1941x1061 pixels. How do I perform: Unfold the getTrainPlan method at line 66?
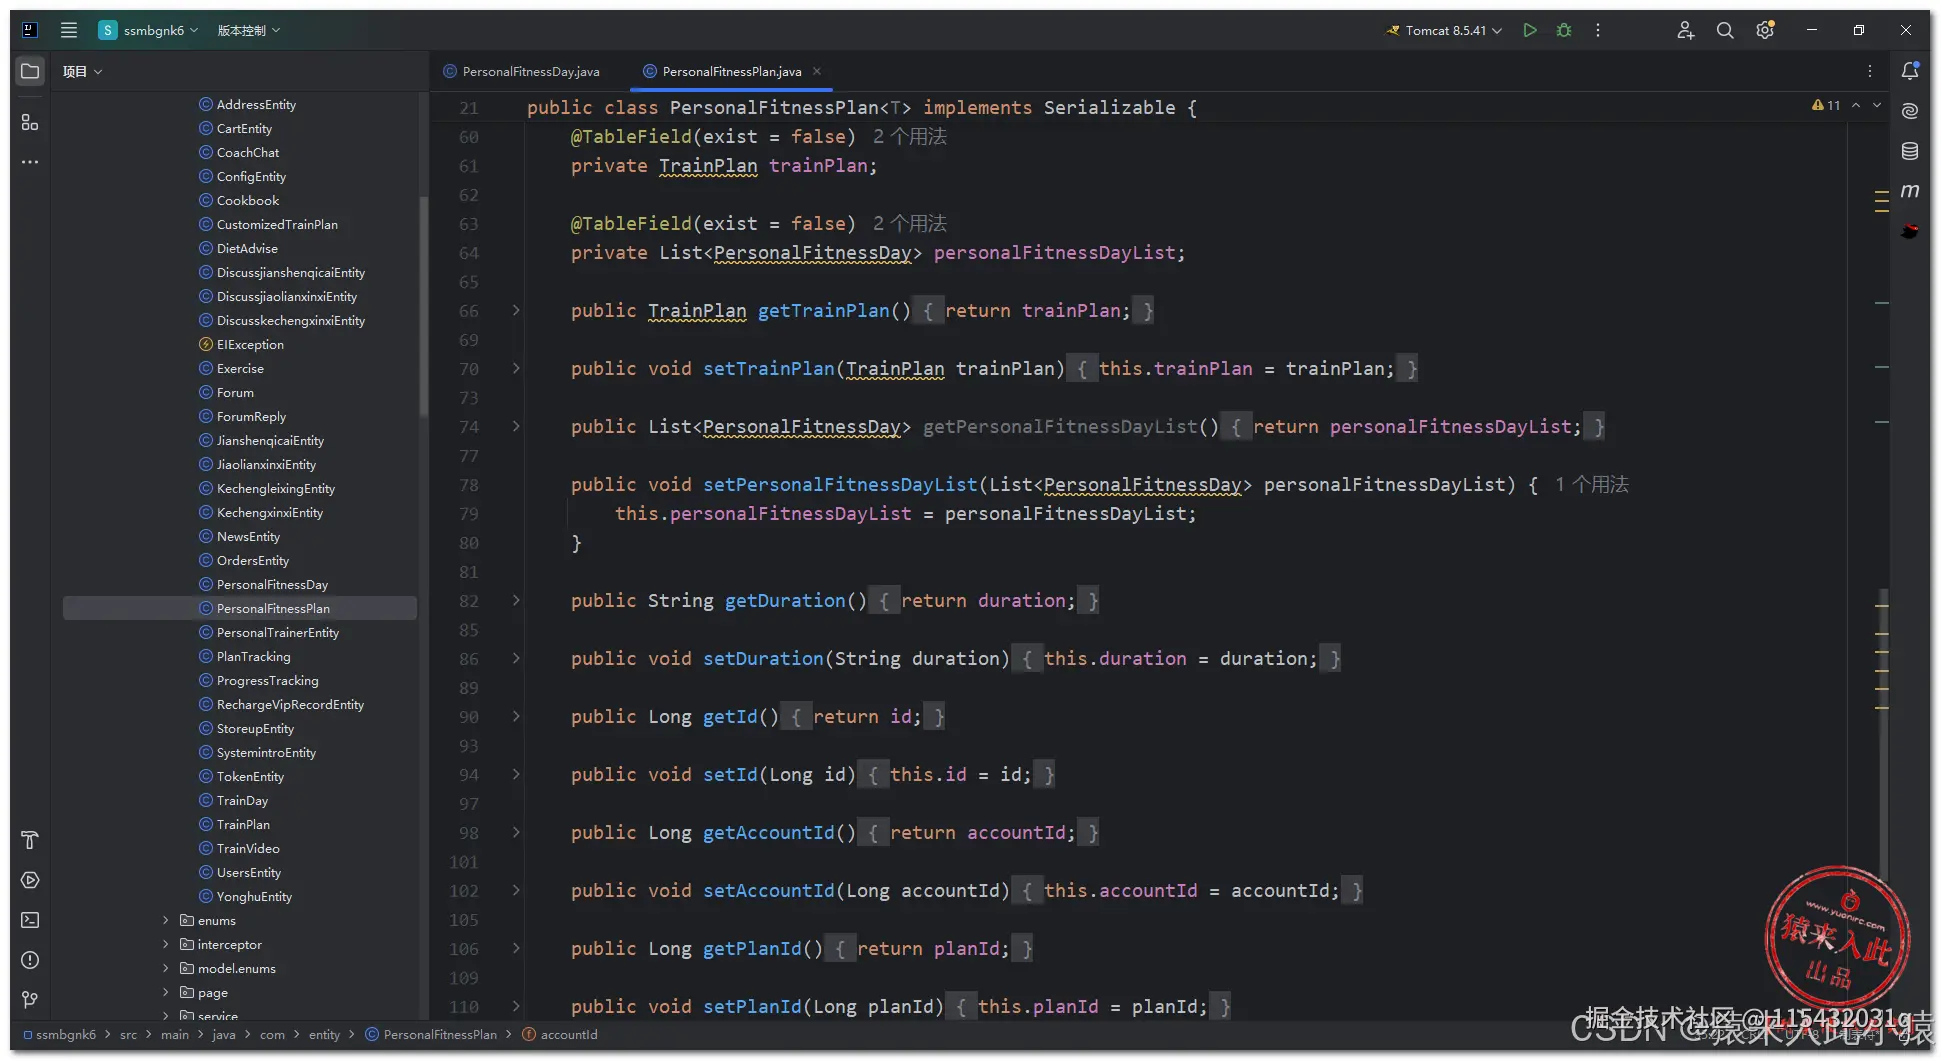(516, 310)
